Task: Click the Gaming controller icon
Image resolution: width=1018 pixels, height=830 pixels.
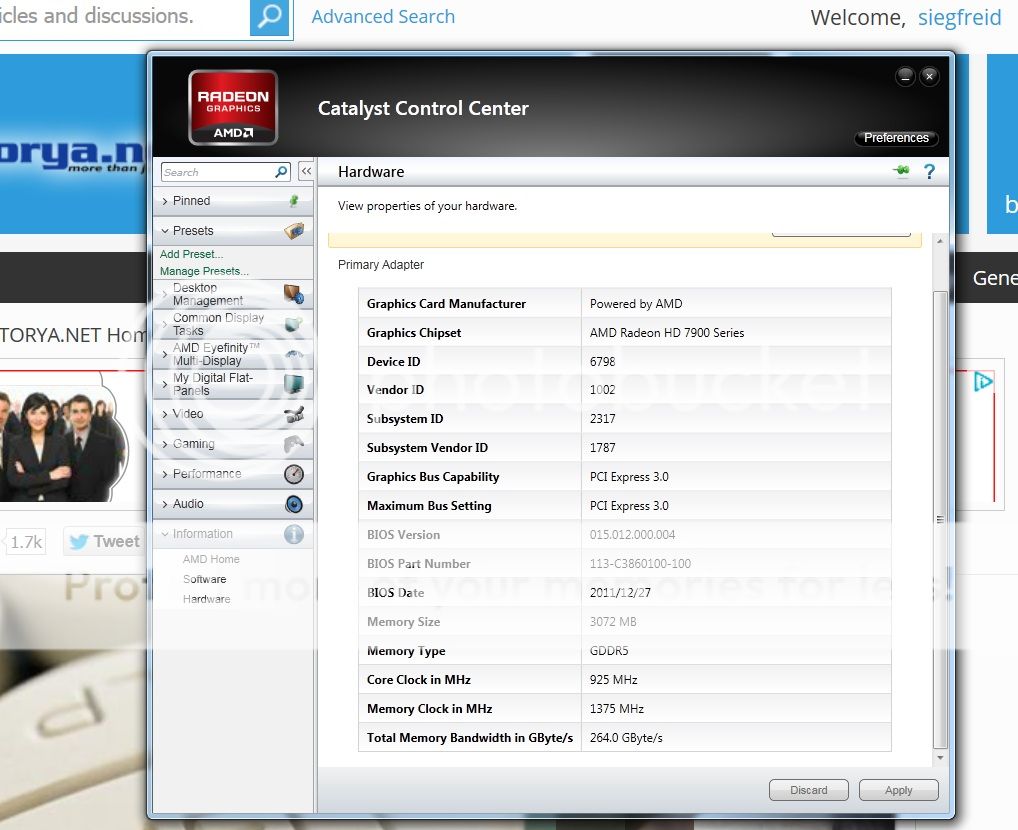Action: (293, 444)
